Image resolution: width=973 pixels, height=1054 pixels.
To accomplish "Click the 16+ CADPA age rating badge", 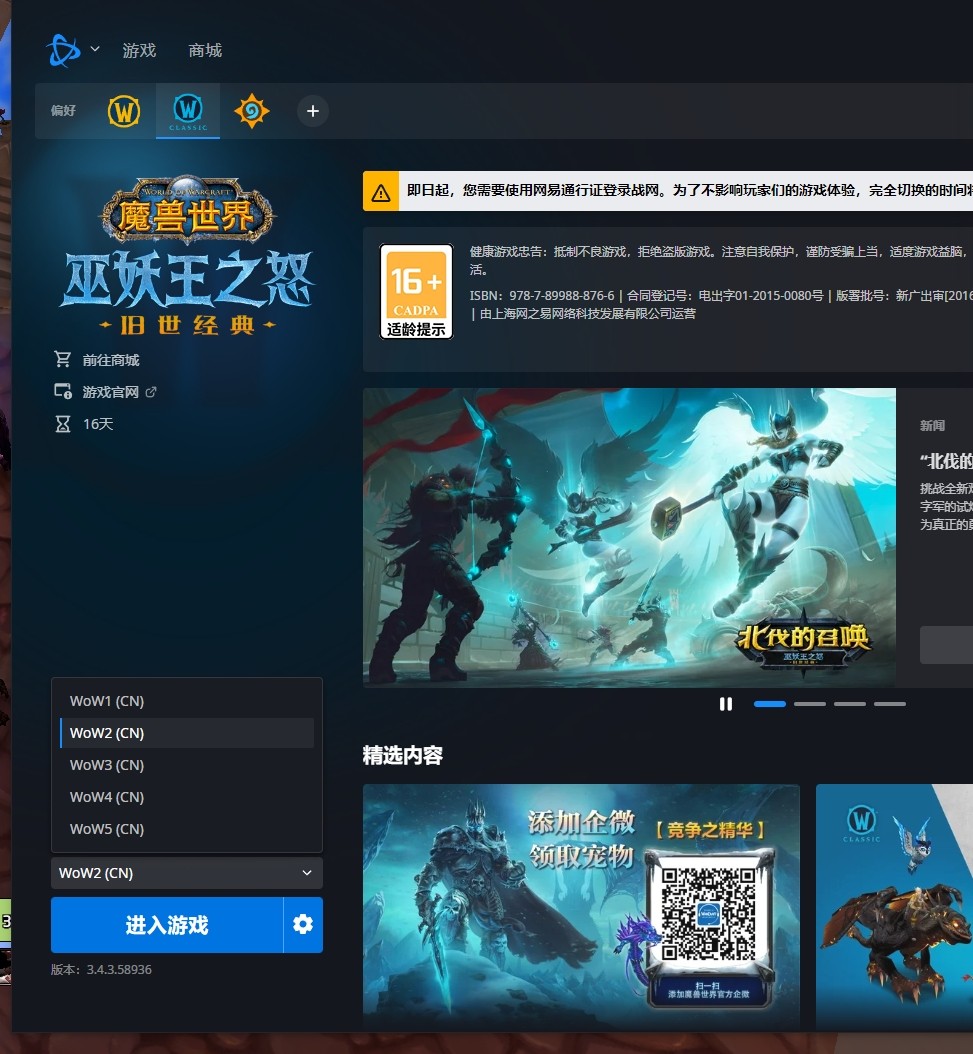I will 416,292.
